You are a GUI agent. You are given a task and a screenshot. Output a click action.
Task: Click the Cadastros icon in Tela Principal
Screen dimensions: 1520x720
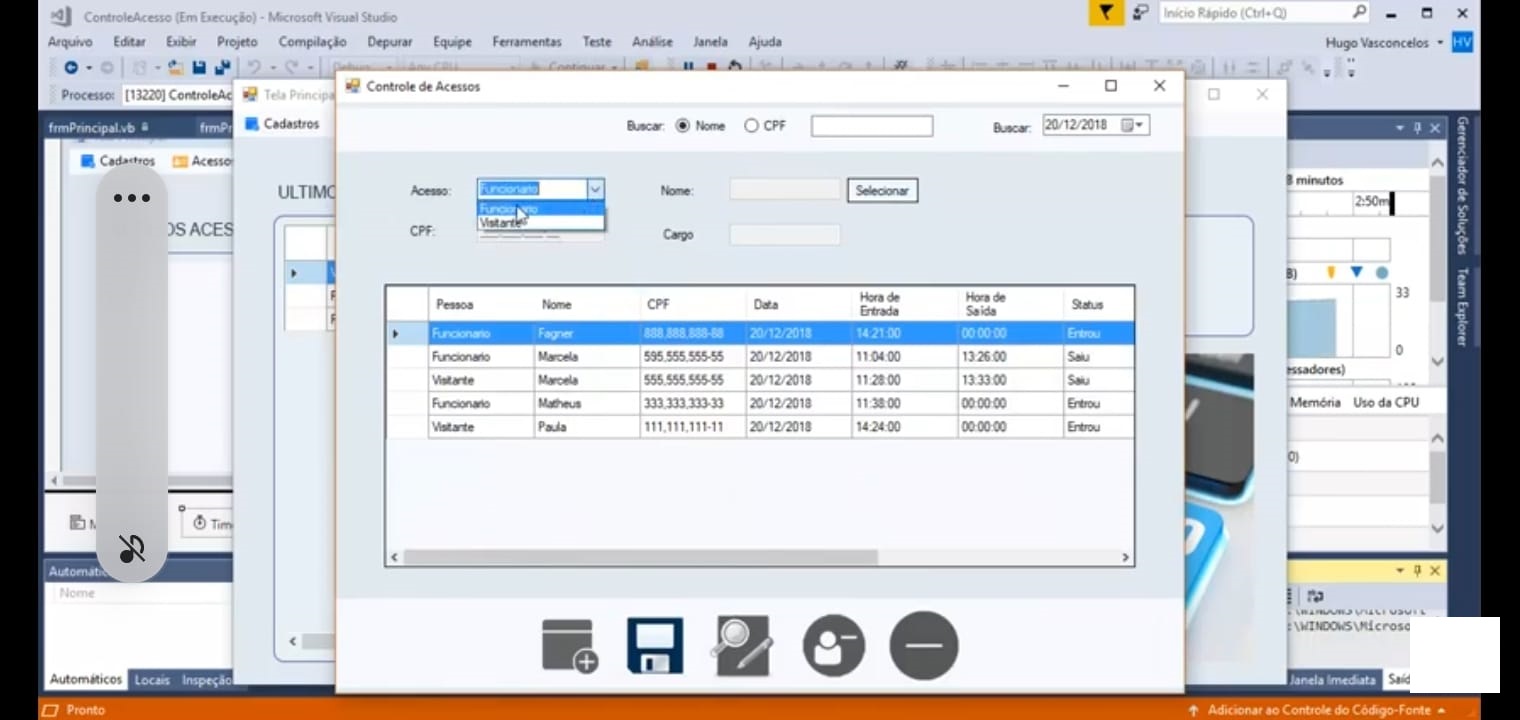point(250,124)
